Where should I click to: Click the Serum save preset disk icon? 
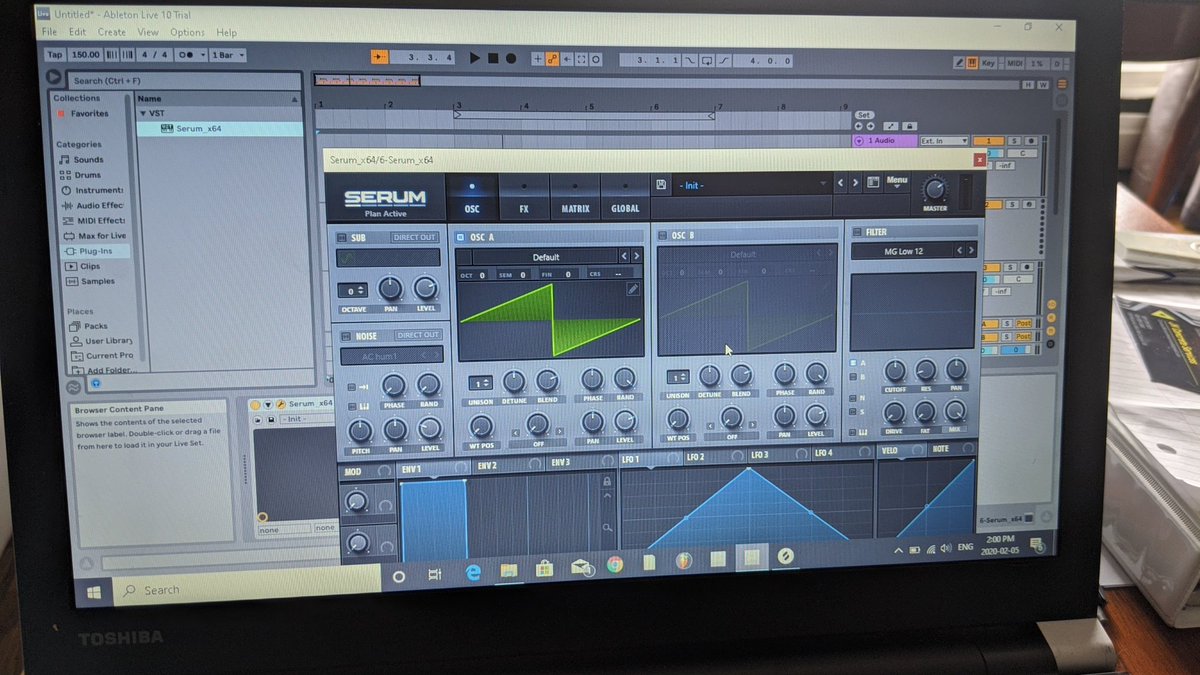pyautogui.click(x=661, y=185)
